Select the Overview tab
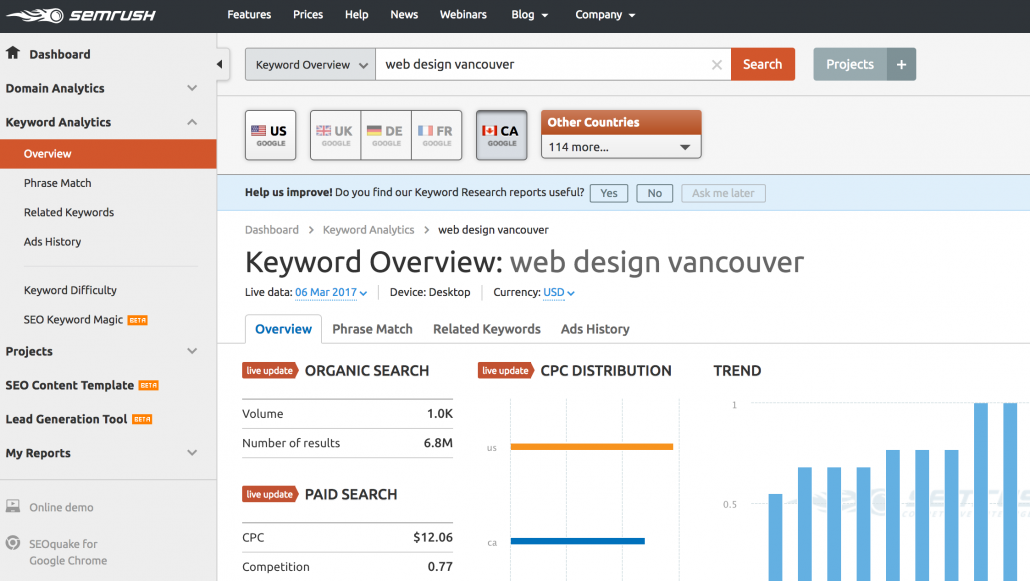1030x581 pixels. click(x=283, y=329)
